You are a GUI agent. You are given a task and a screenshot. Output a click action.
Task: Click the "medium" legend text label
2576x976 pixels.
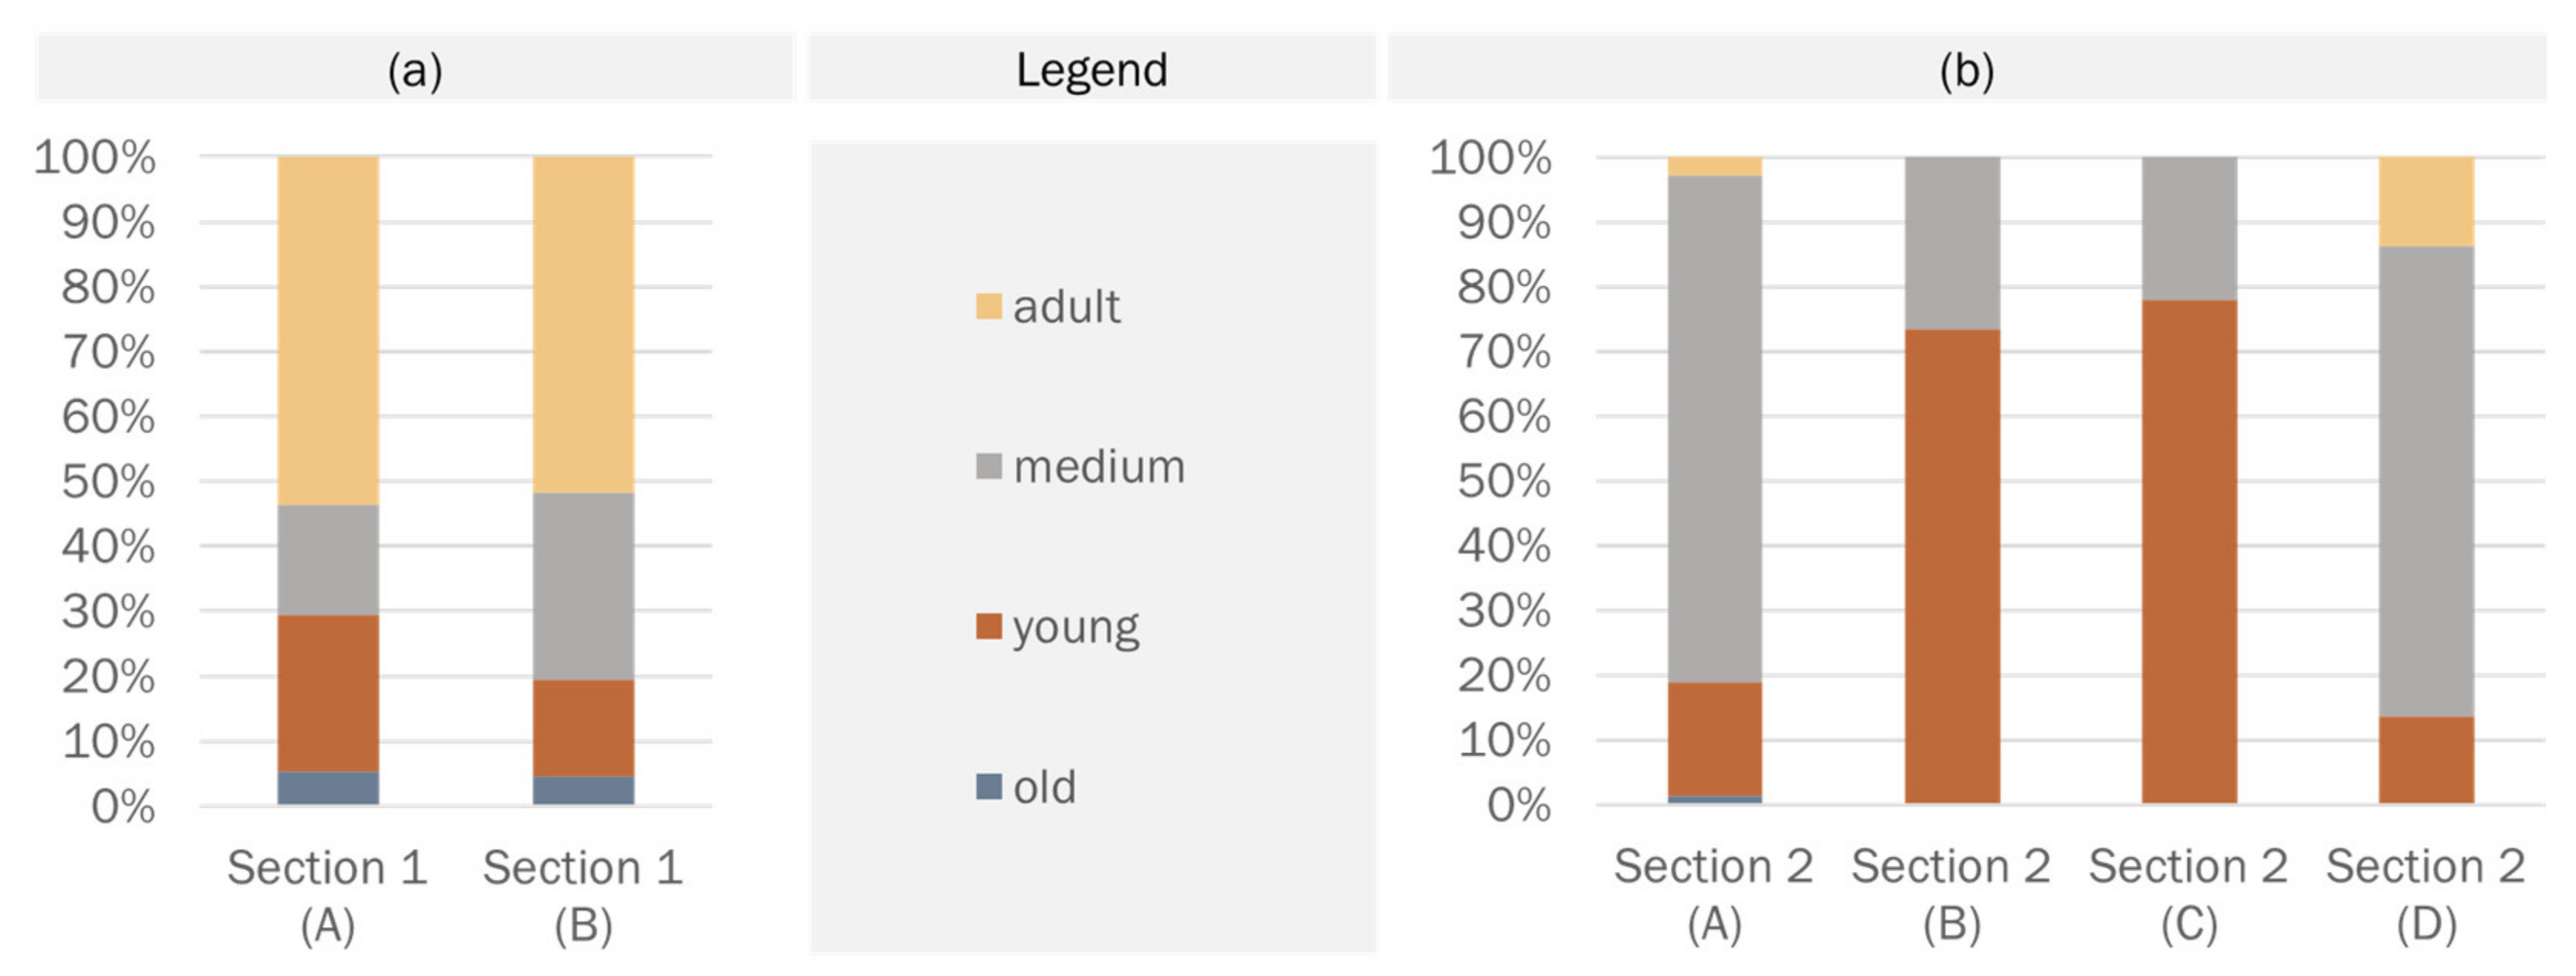click(x=1099, y=467)
